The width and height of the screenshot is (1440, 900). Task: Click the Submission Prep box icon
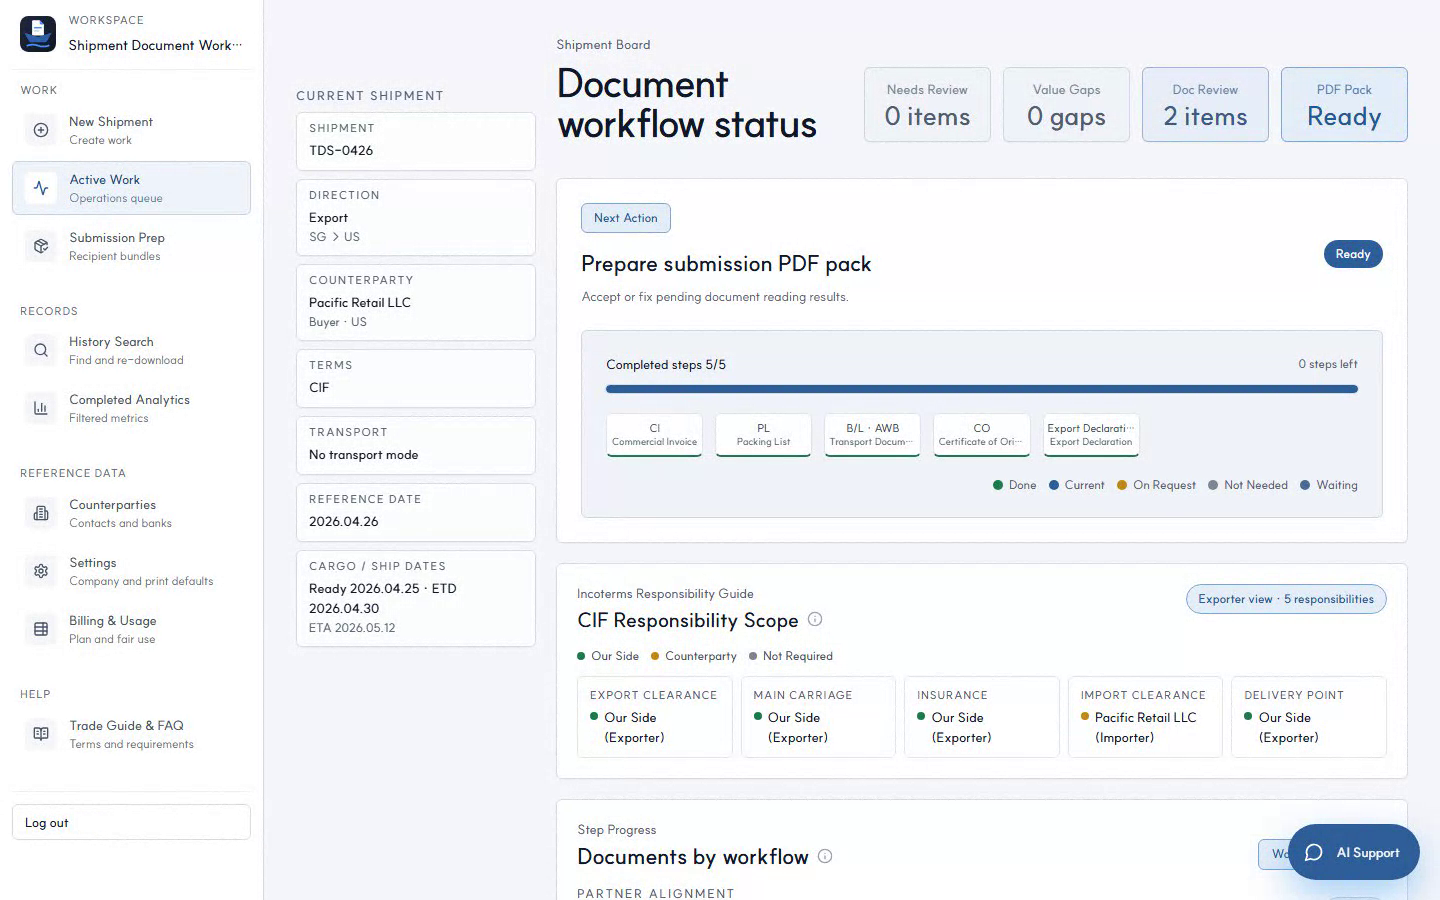coord(41,246)
